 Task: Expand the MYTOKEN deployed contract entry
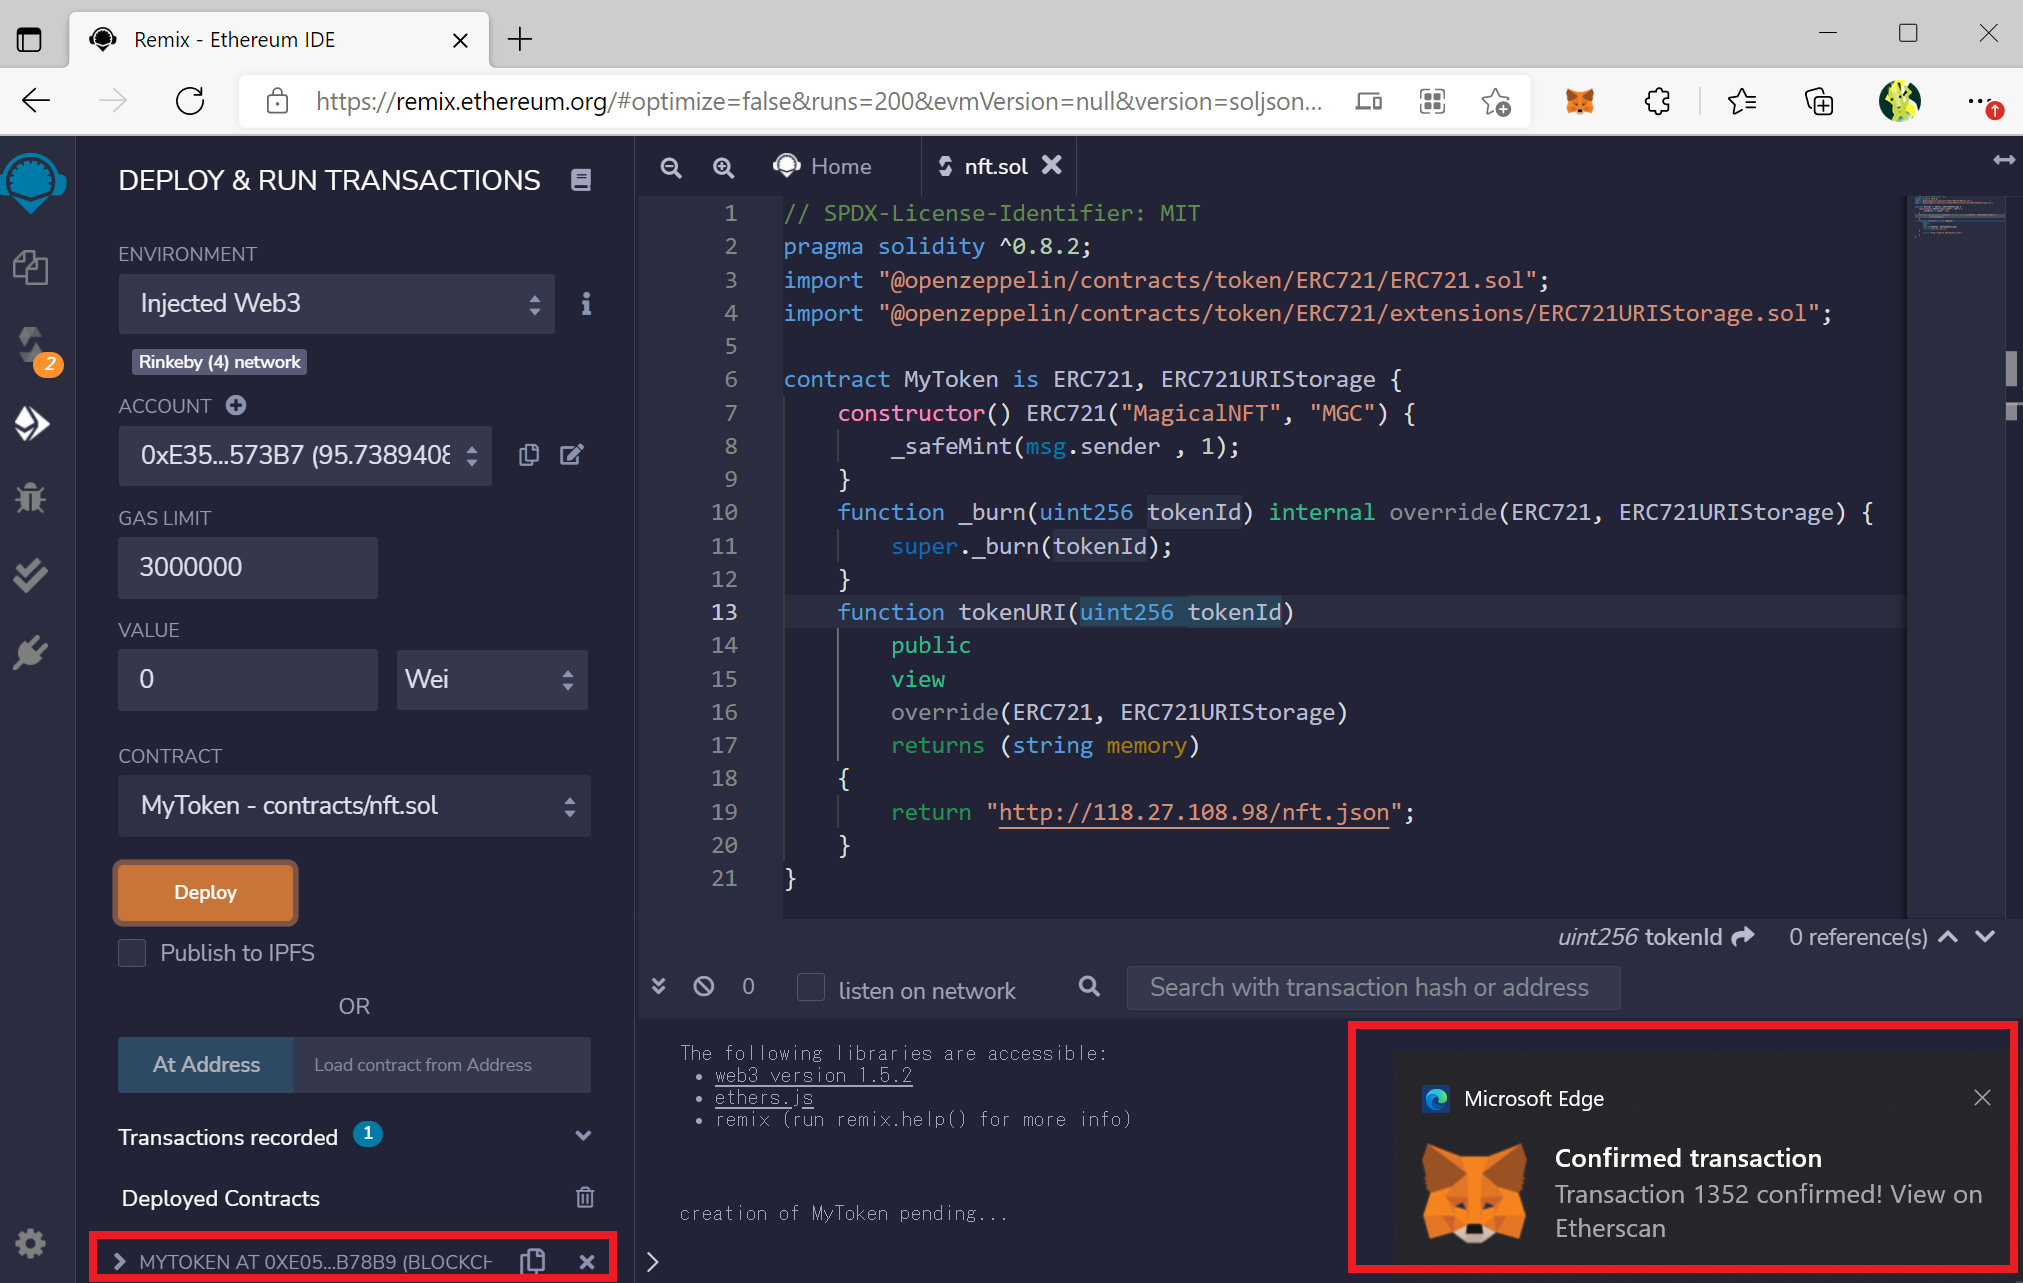(120, 1262)
